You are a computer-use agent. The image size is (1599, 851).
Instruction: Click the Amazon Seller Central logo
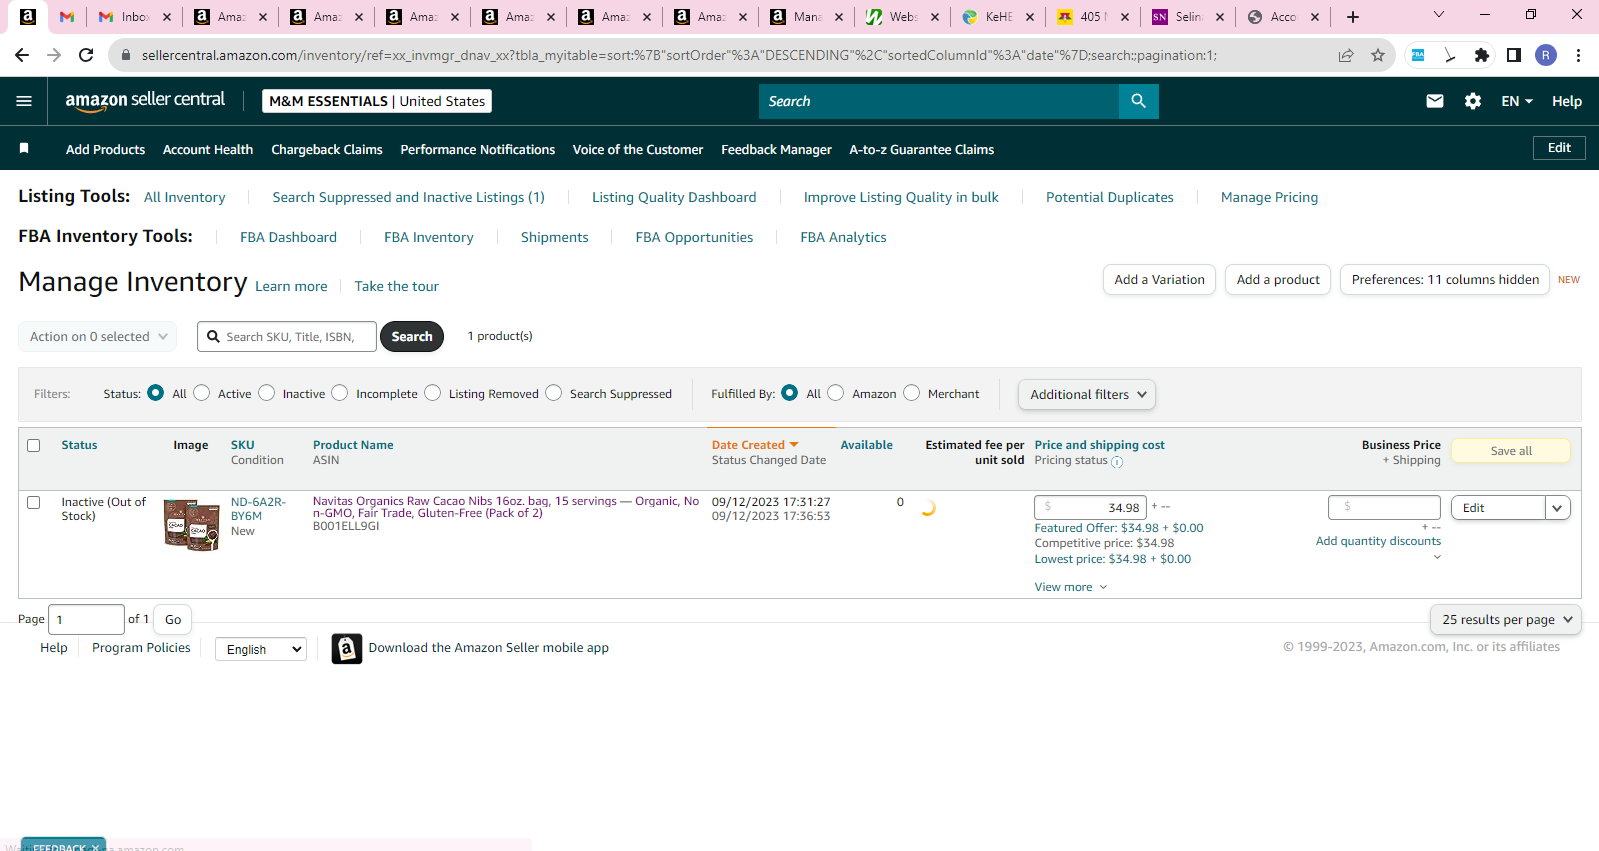(x=145, y=100)
